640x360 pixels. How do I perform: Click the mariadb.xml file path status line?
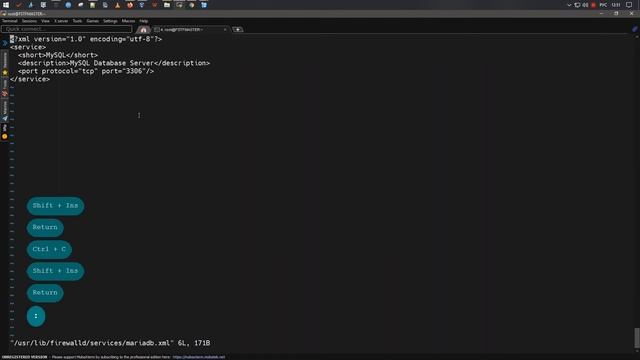point(110,343)
